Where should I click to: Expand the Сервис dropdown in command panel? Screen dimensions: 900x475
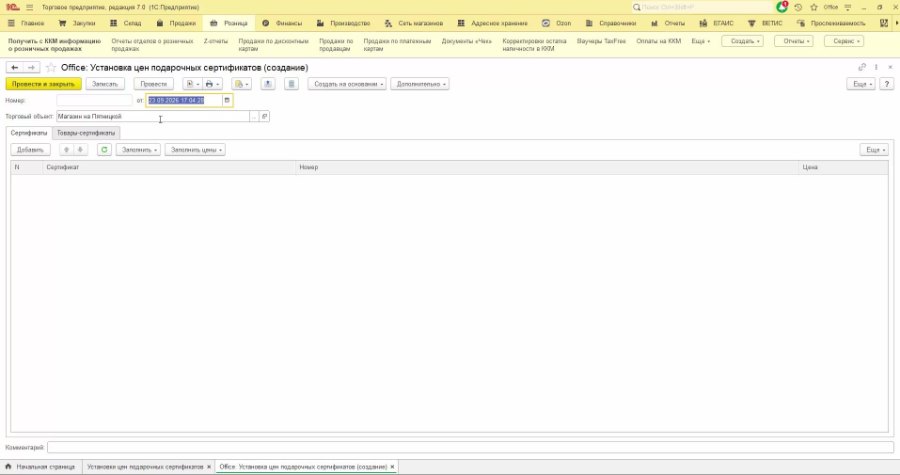click(844, 41)
